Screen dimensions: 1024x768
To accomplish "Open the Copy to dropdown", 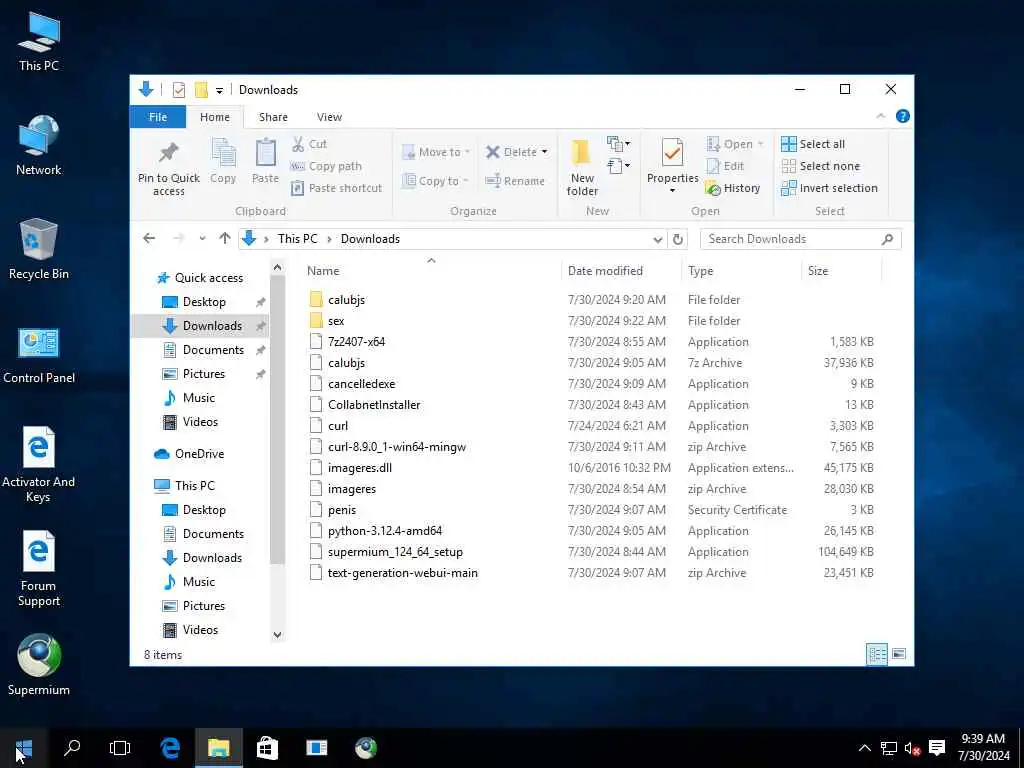I will (436, 181).
